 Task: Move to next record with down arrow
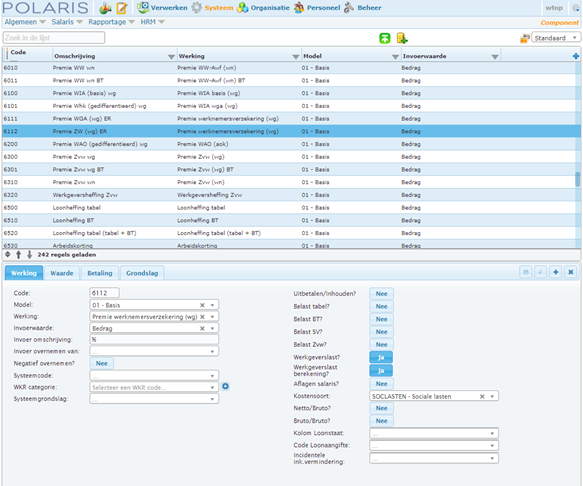29,254
